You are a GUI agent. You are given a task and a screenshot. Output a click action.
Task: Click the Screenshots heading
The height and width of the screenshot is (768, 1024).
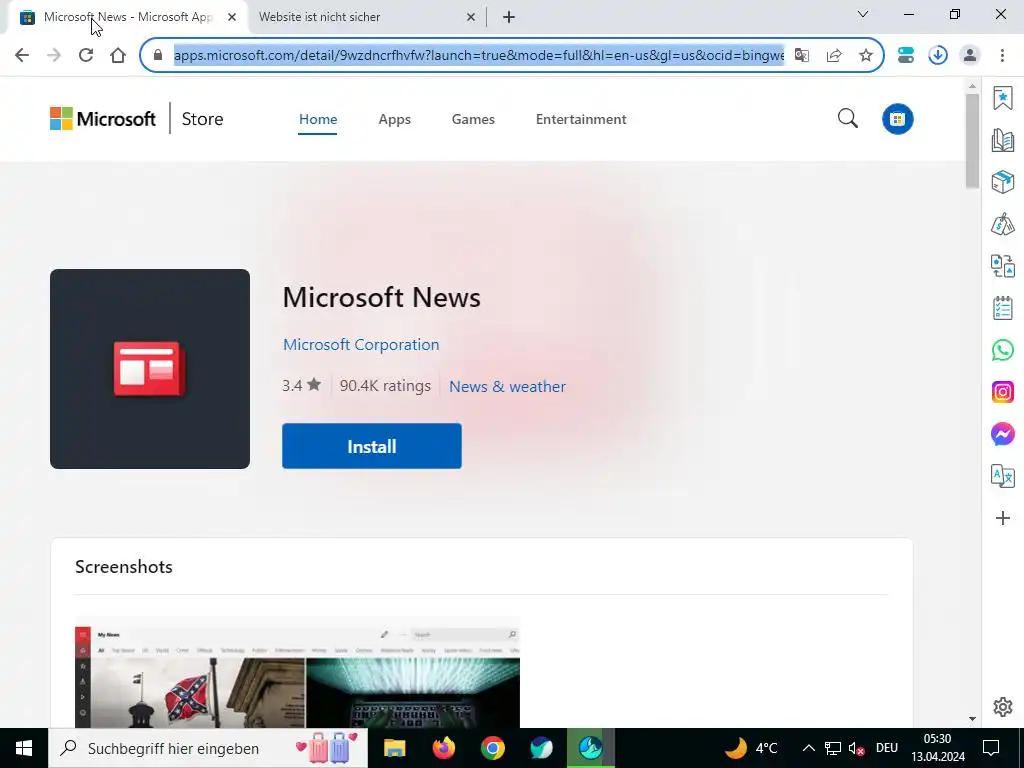click(x=123, y=567)
